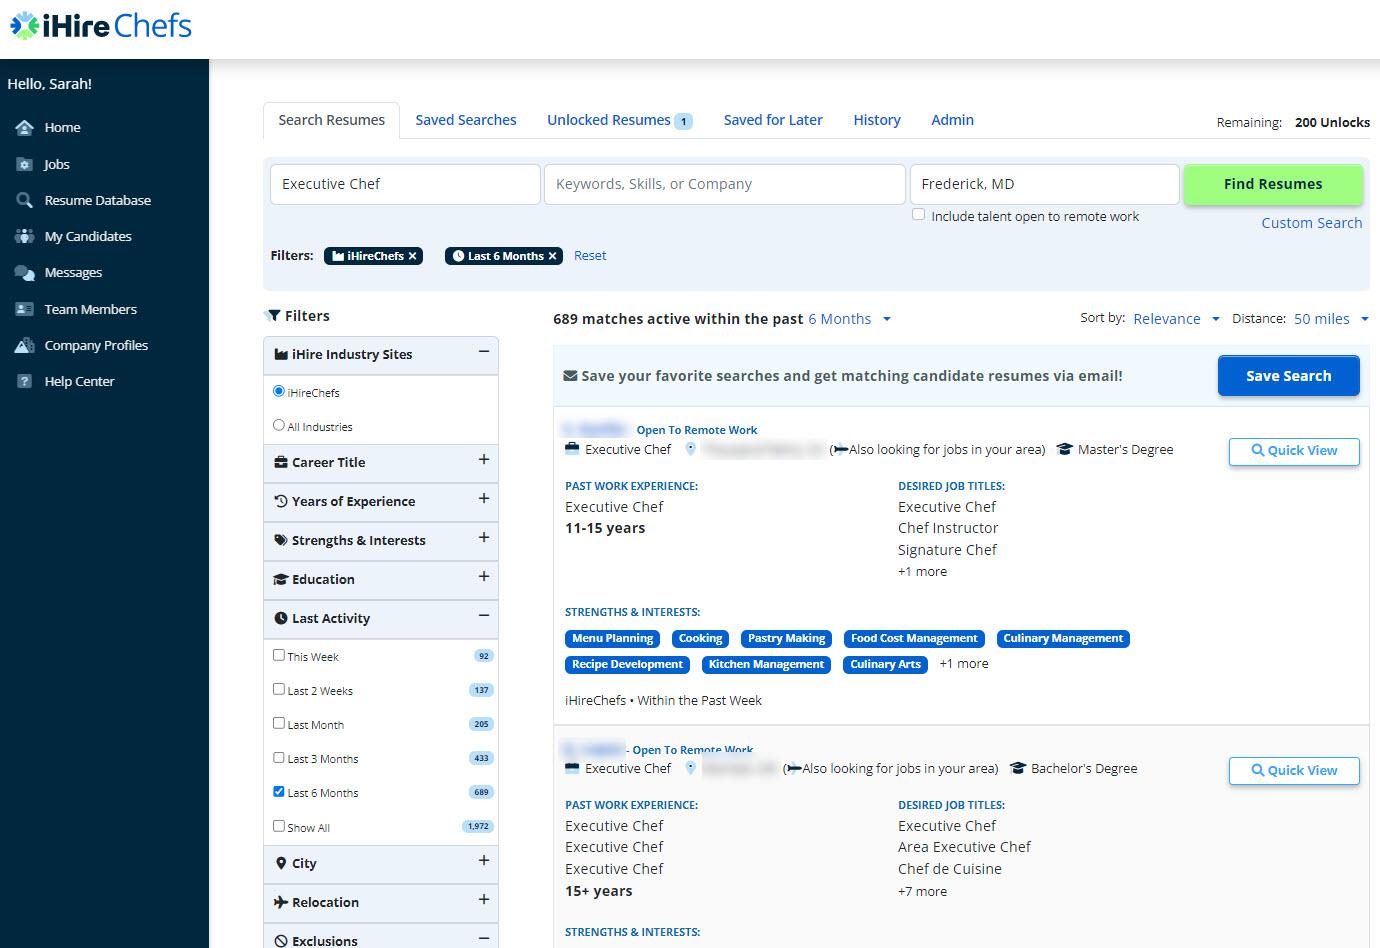Click the Education graduation cap icon

pos(281,579)
